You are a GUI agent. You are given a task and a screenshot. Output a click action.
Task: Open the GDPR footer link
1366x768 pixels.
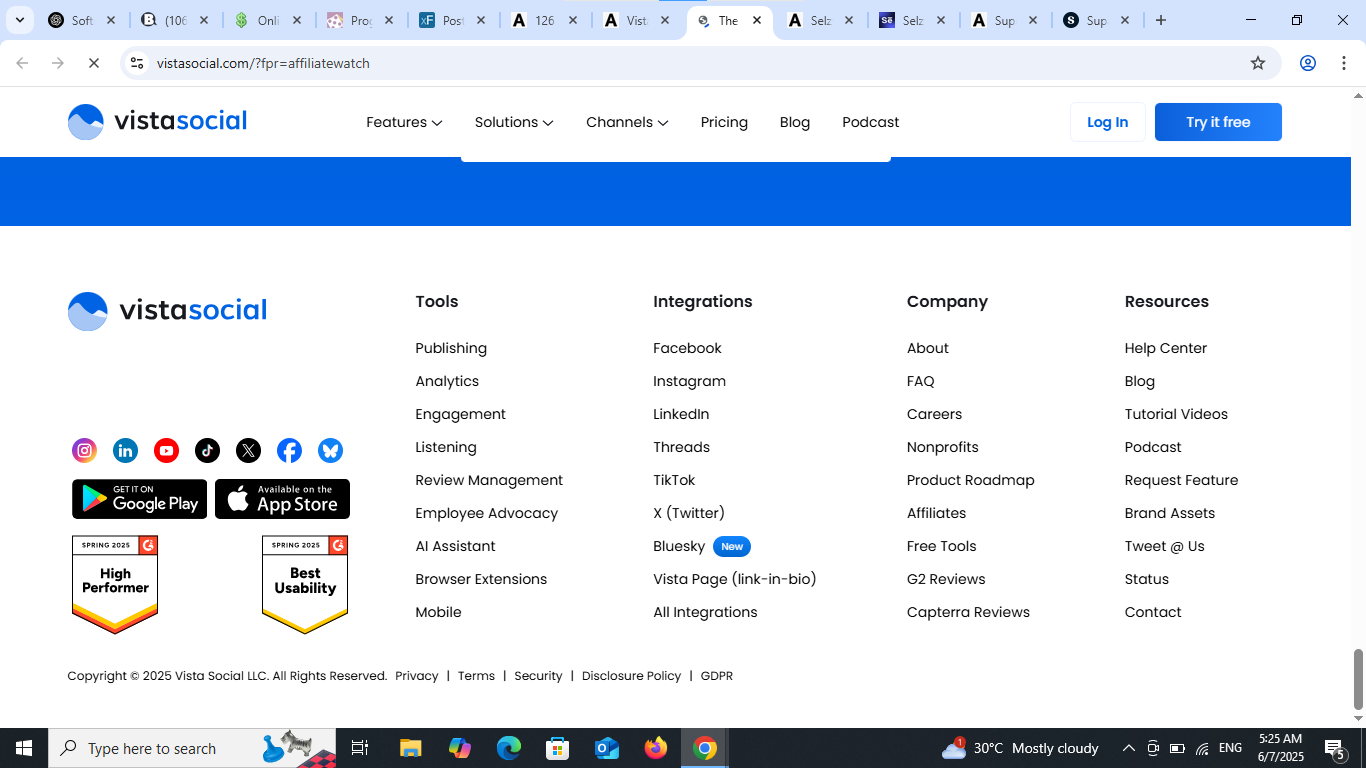click(x=717, y=676)
